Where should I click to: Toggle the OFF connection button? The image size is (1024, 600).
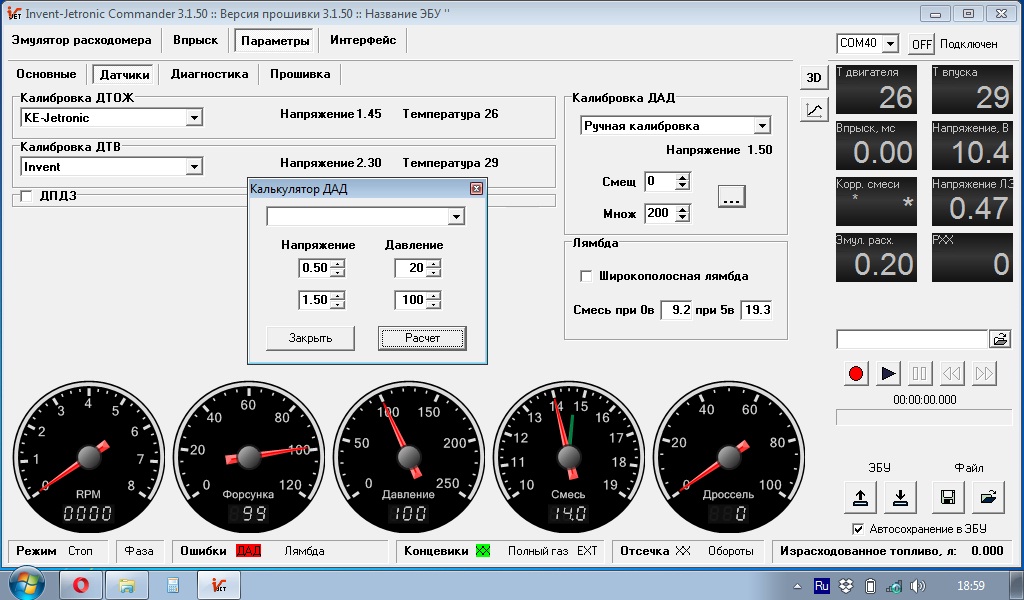point(921,44)
